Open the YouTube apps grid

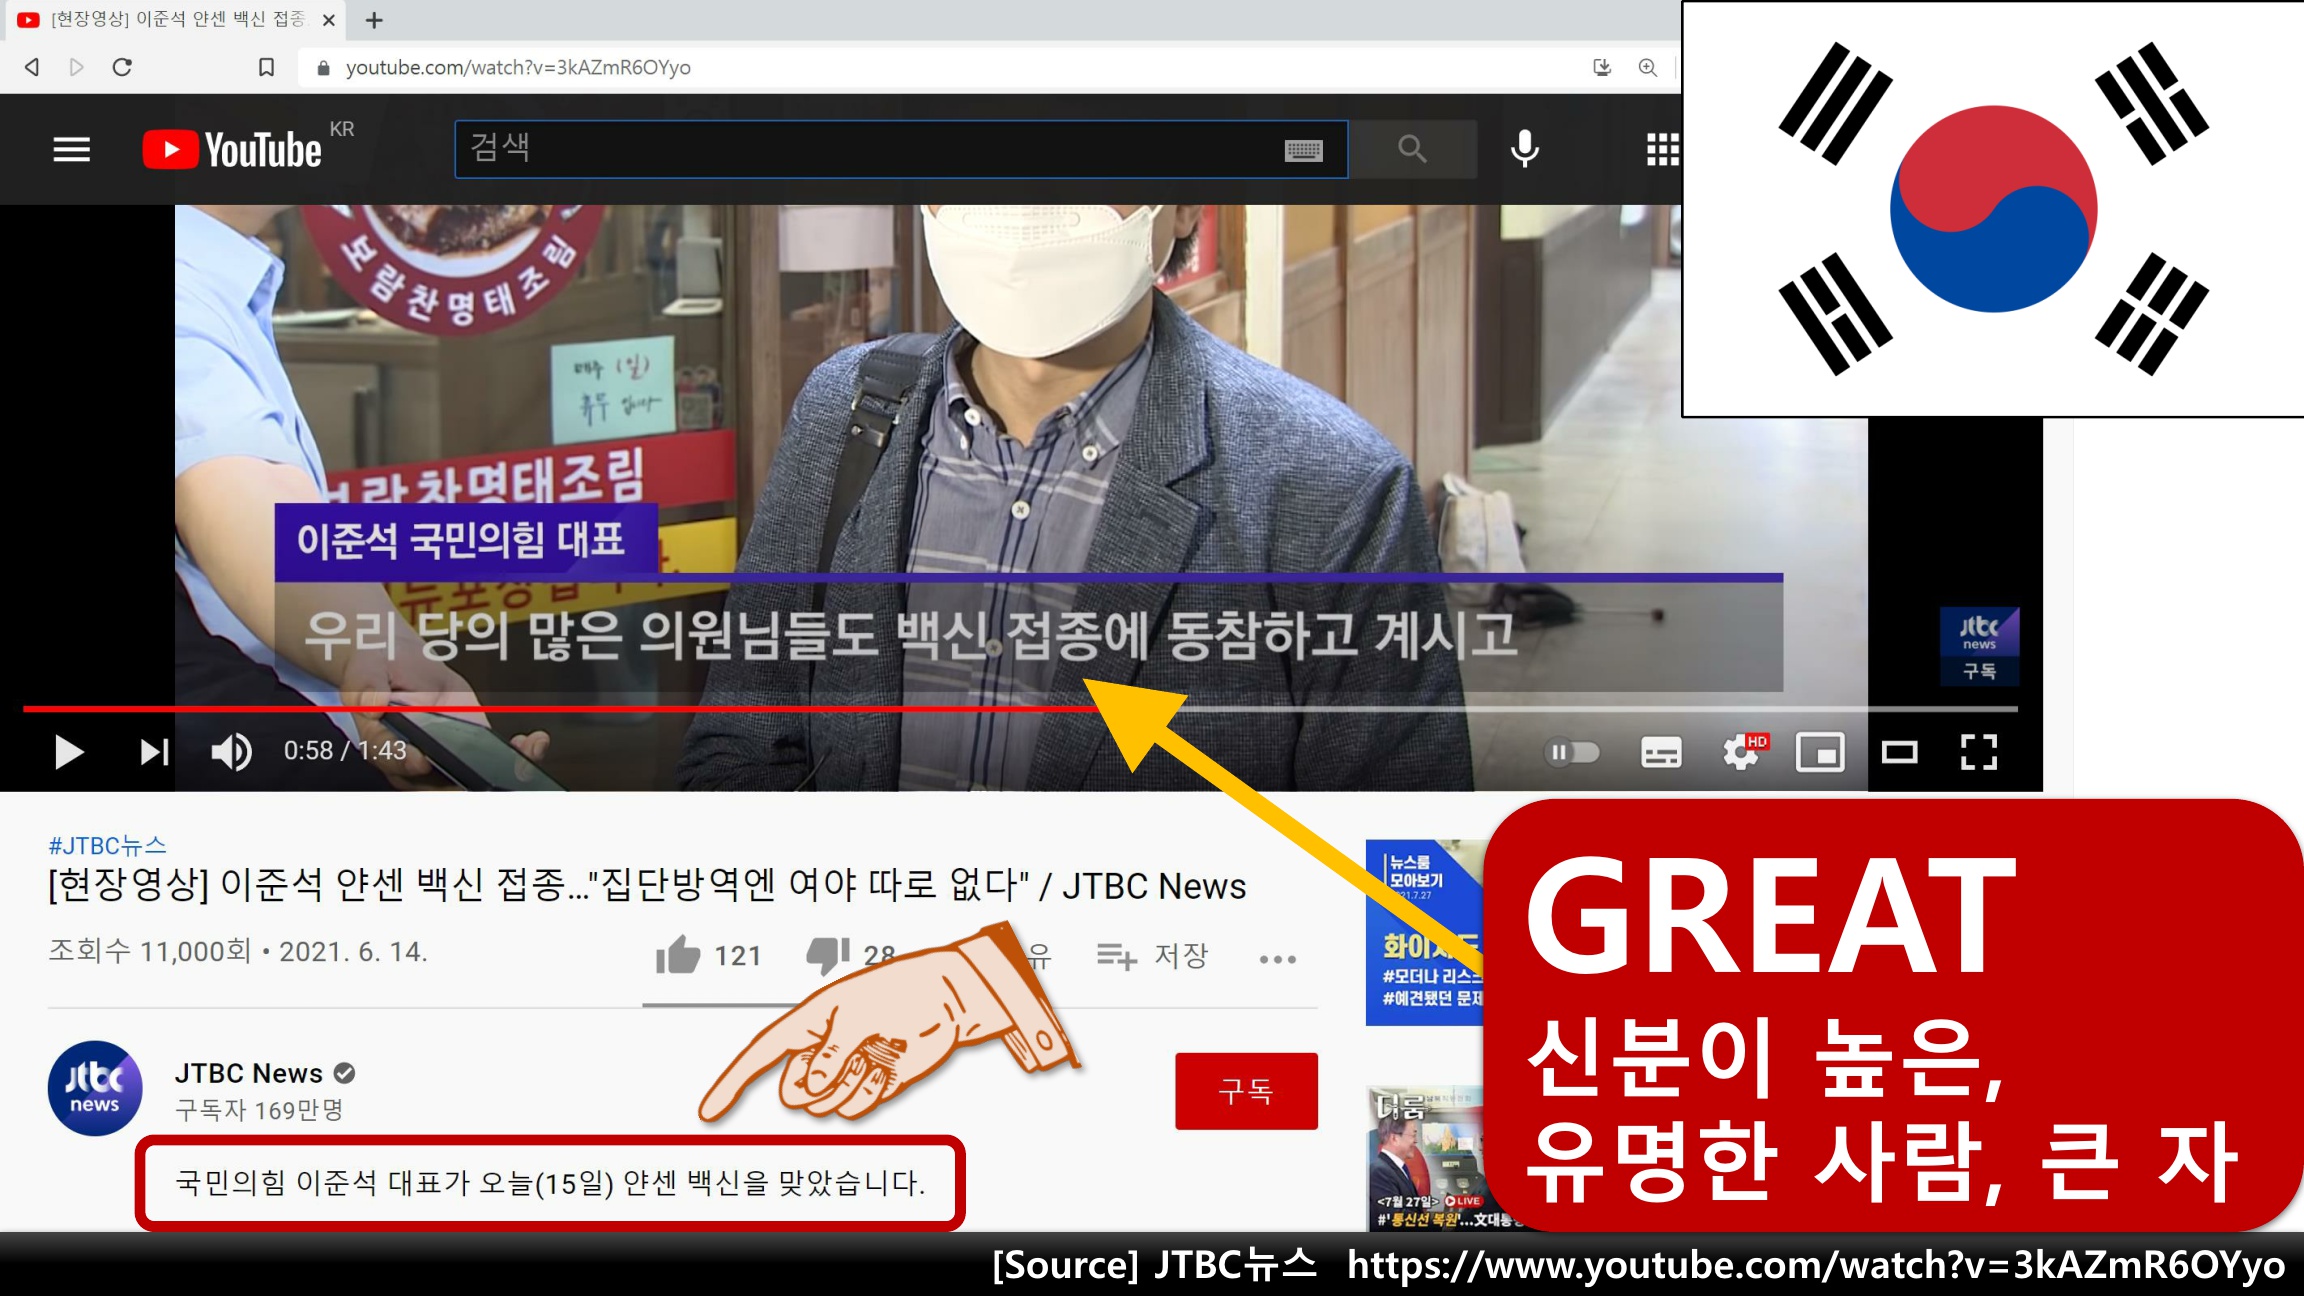click(x=1662, y=150)
